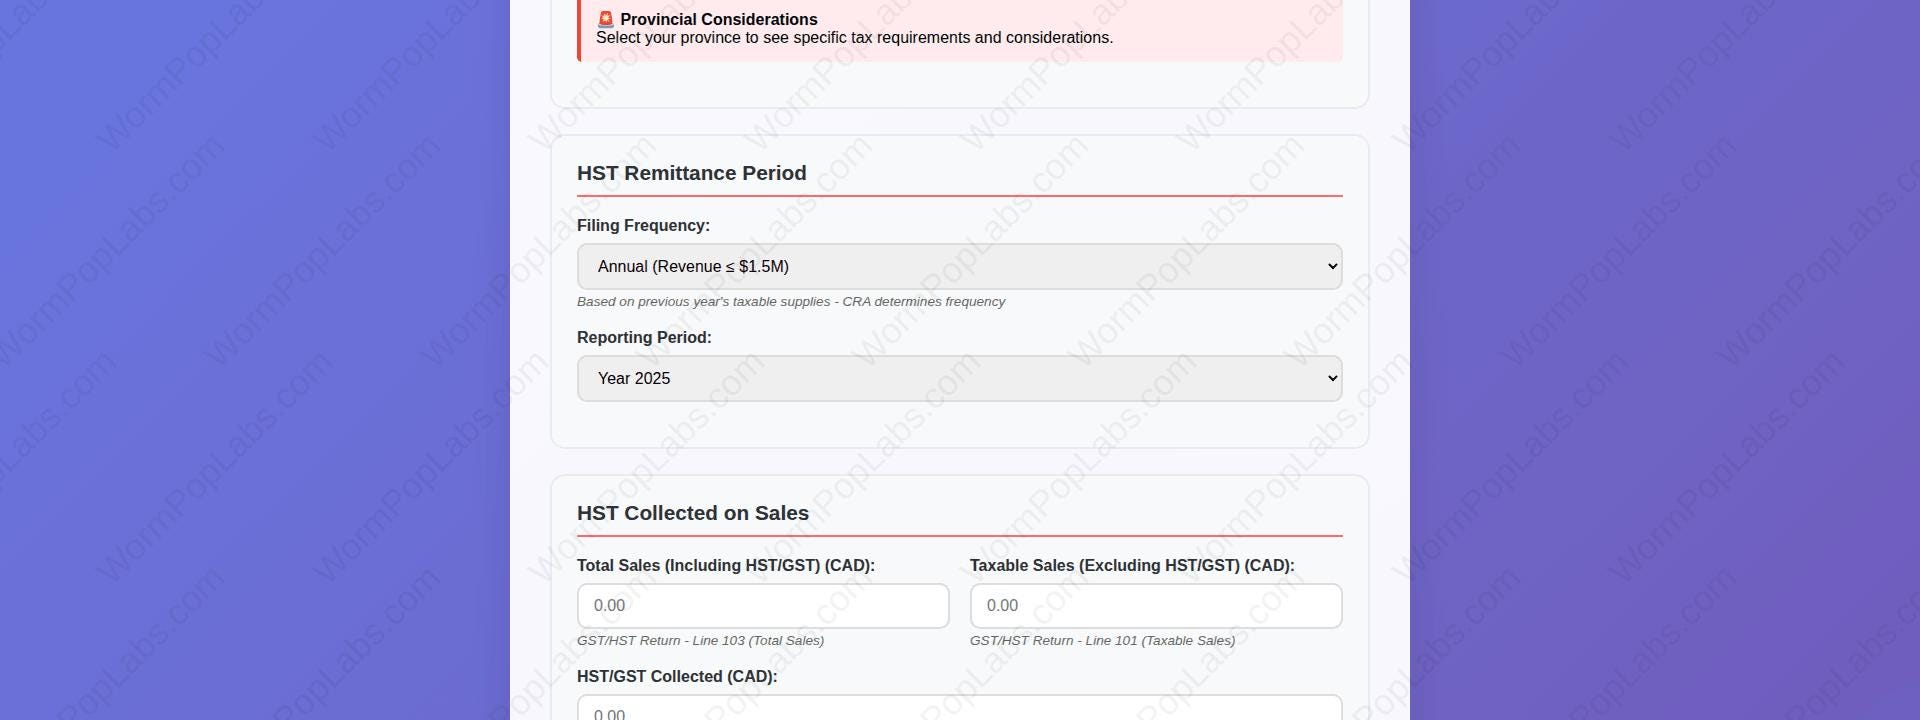
Task: Click the "HST Collected on Sales" section heading
Action: click(x=692, y=513)
